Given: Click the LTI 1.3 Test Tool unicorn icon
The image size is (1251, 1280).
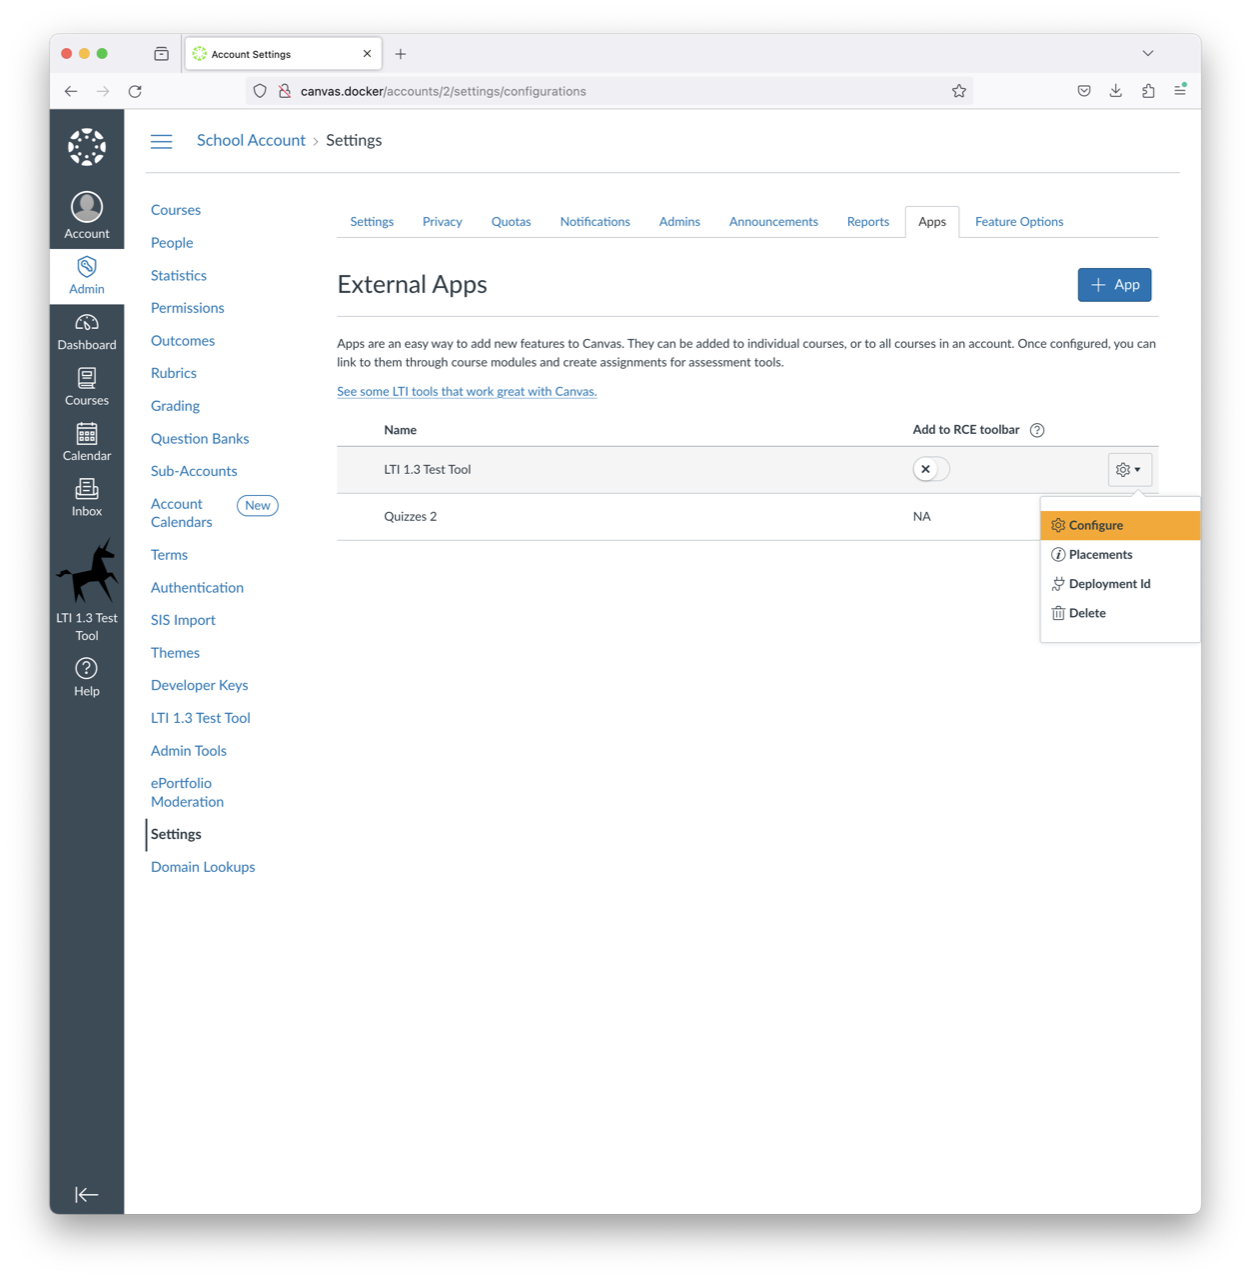Looking at the screenshot, I should click(x=86, y=570).
